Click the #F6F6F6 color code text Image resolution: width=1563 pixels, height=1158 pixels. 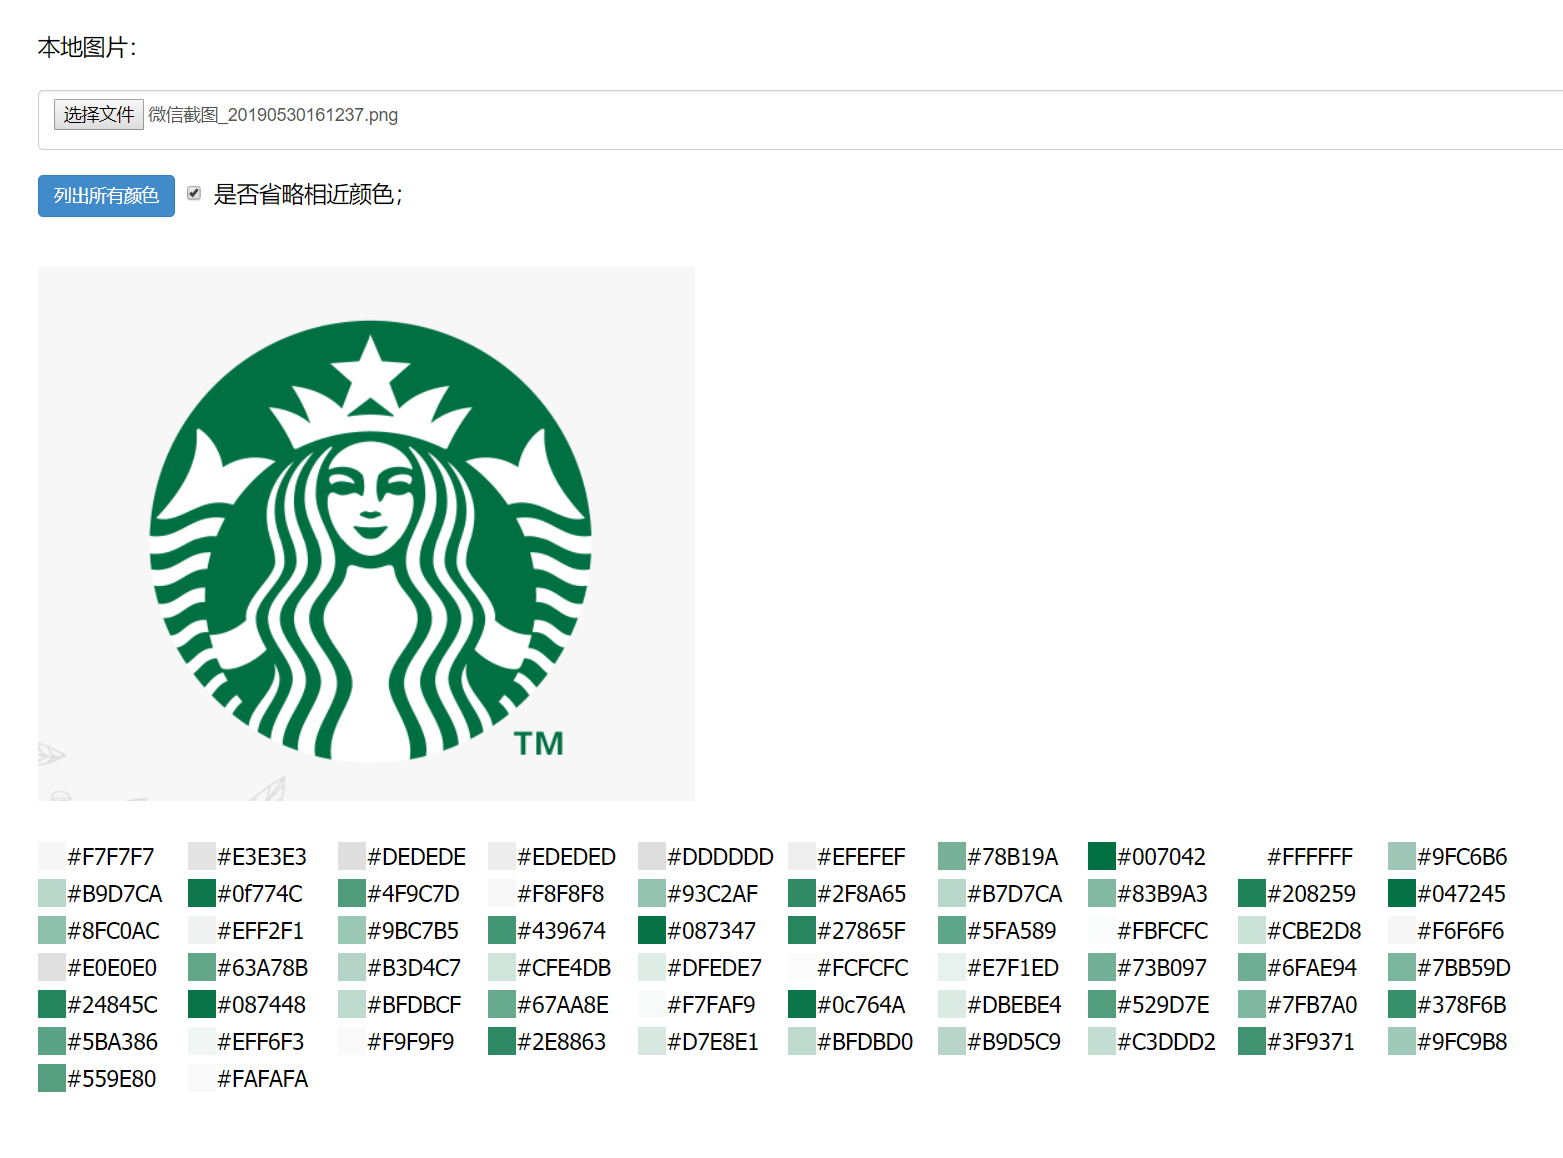pos(1461,931)
